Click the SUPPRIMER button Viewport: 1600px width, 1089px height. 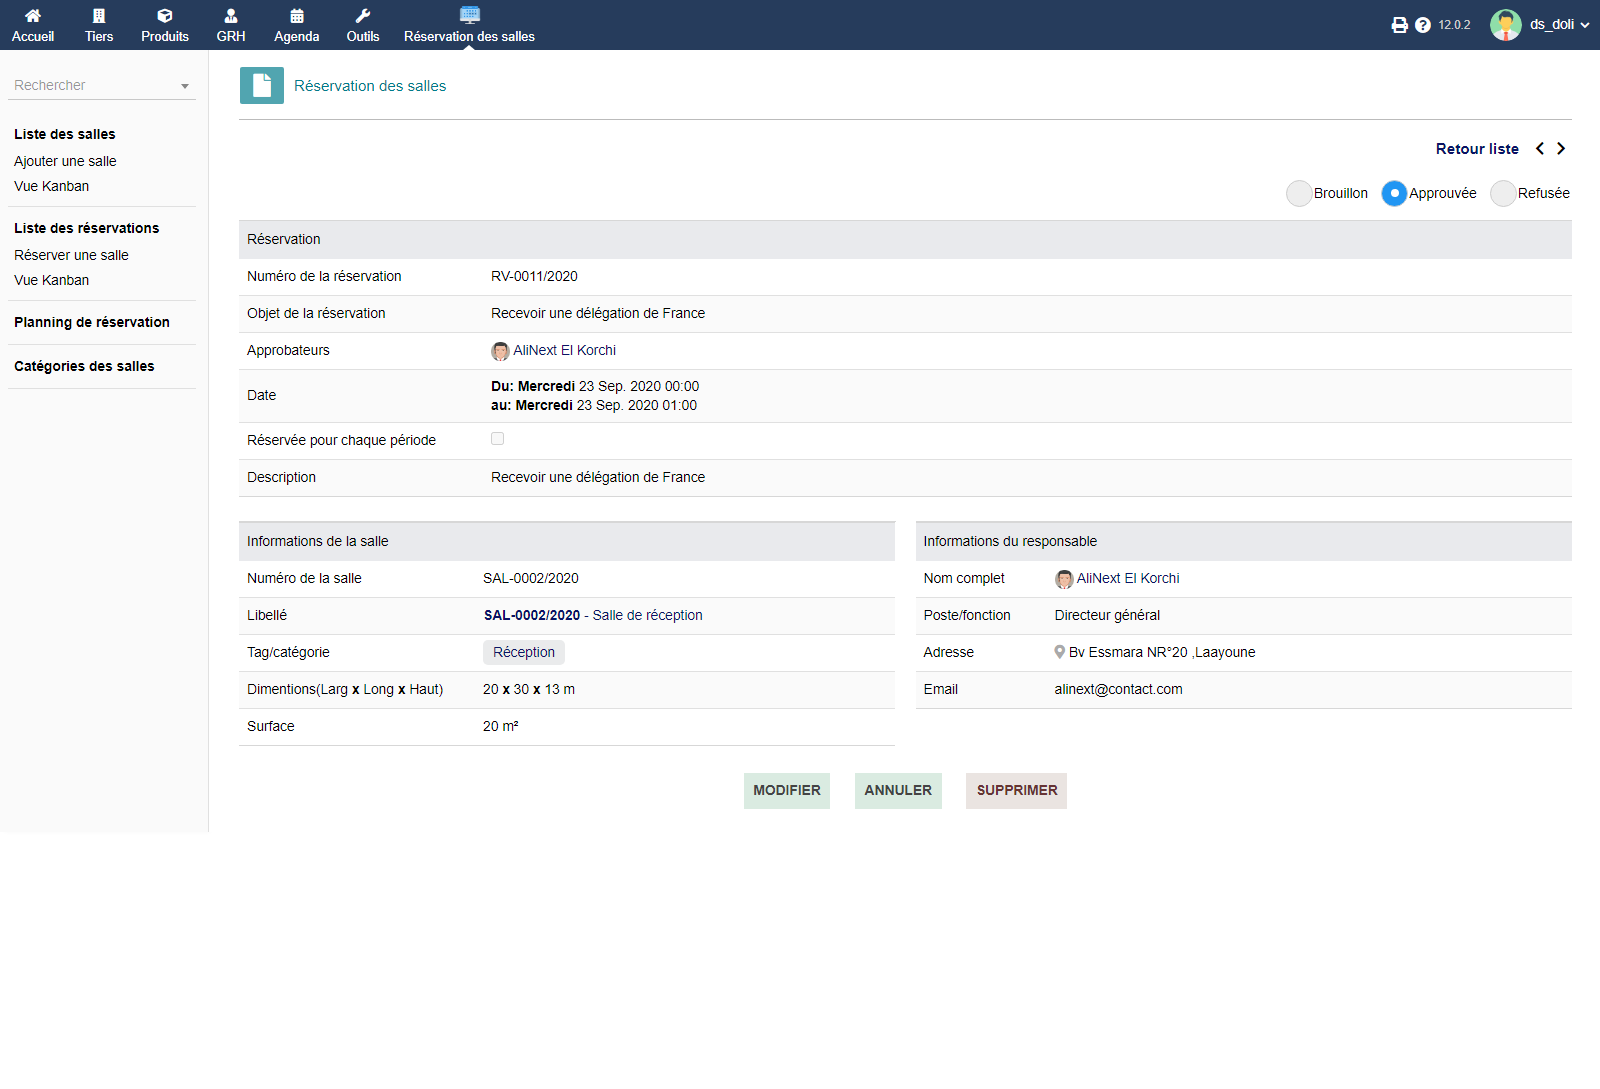coord(1016,790)
